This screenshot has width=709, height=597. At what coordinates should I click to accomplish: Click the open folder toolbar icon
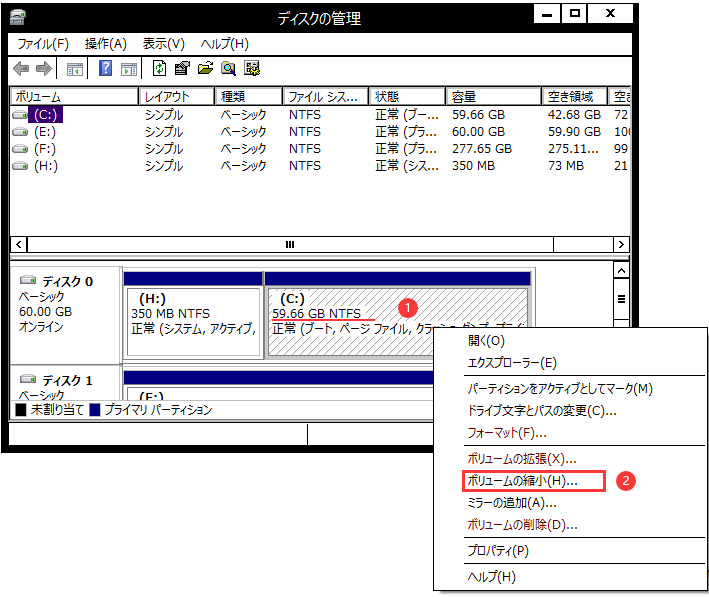tap(205, 68)
